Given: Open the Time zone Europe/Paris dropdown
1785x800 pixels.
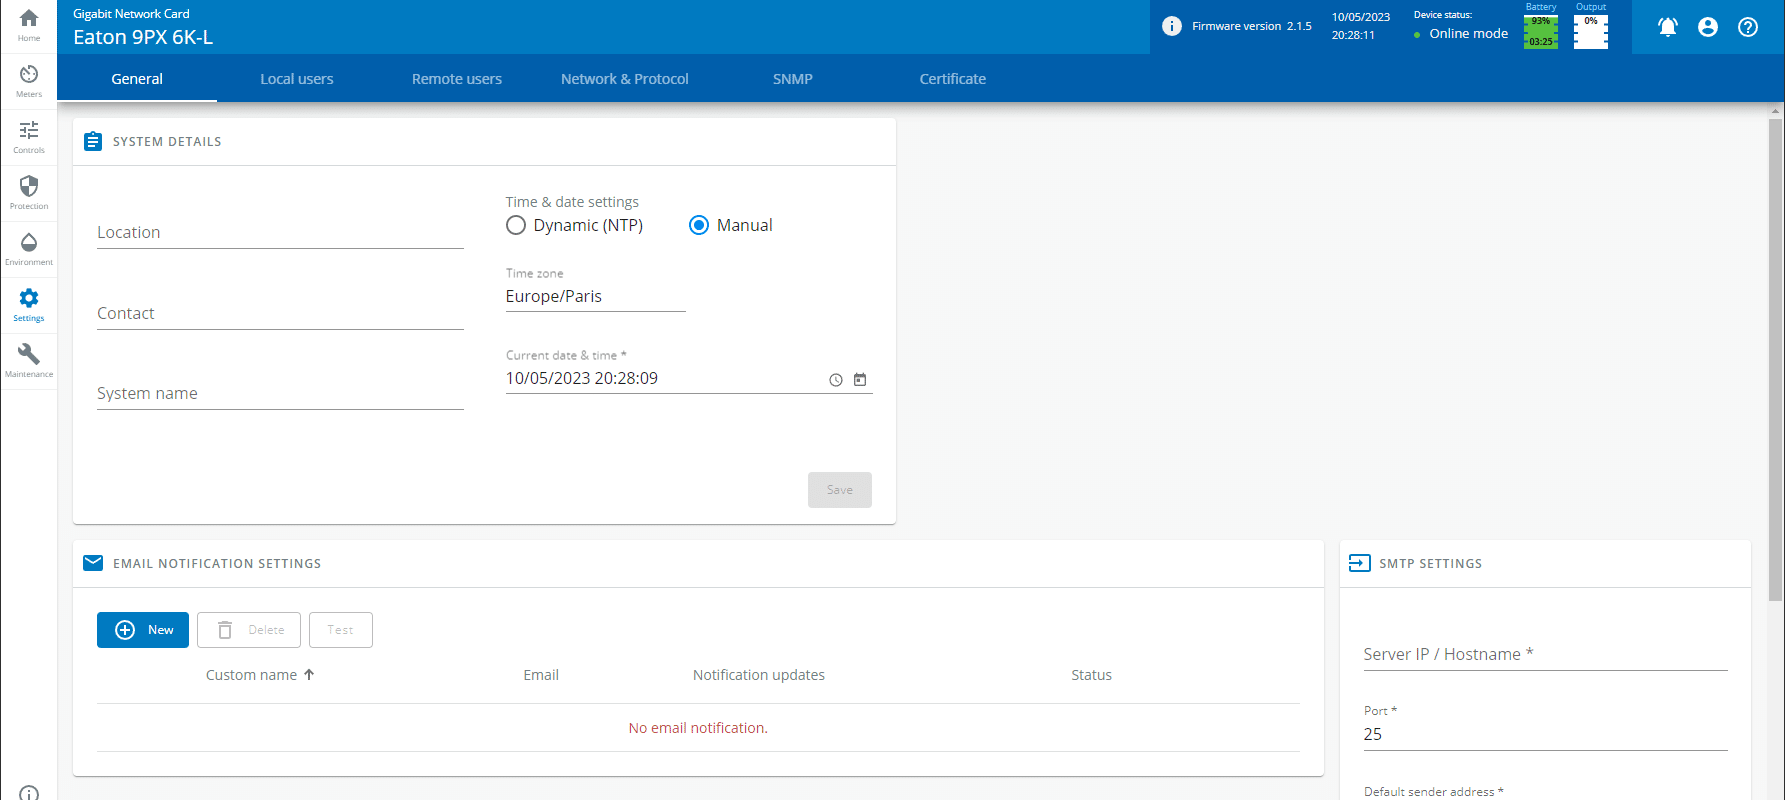Looking at the screenshot, I should pyautogui.click(x=596, y=296).
